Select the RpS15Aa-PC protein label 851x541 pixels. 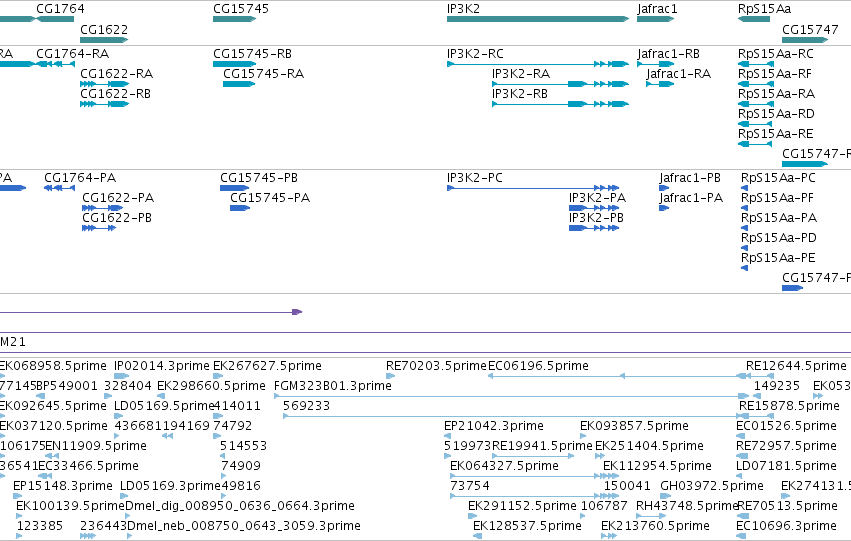click(x=778, y=178)
